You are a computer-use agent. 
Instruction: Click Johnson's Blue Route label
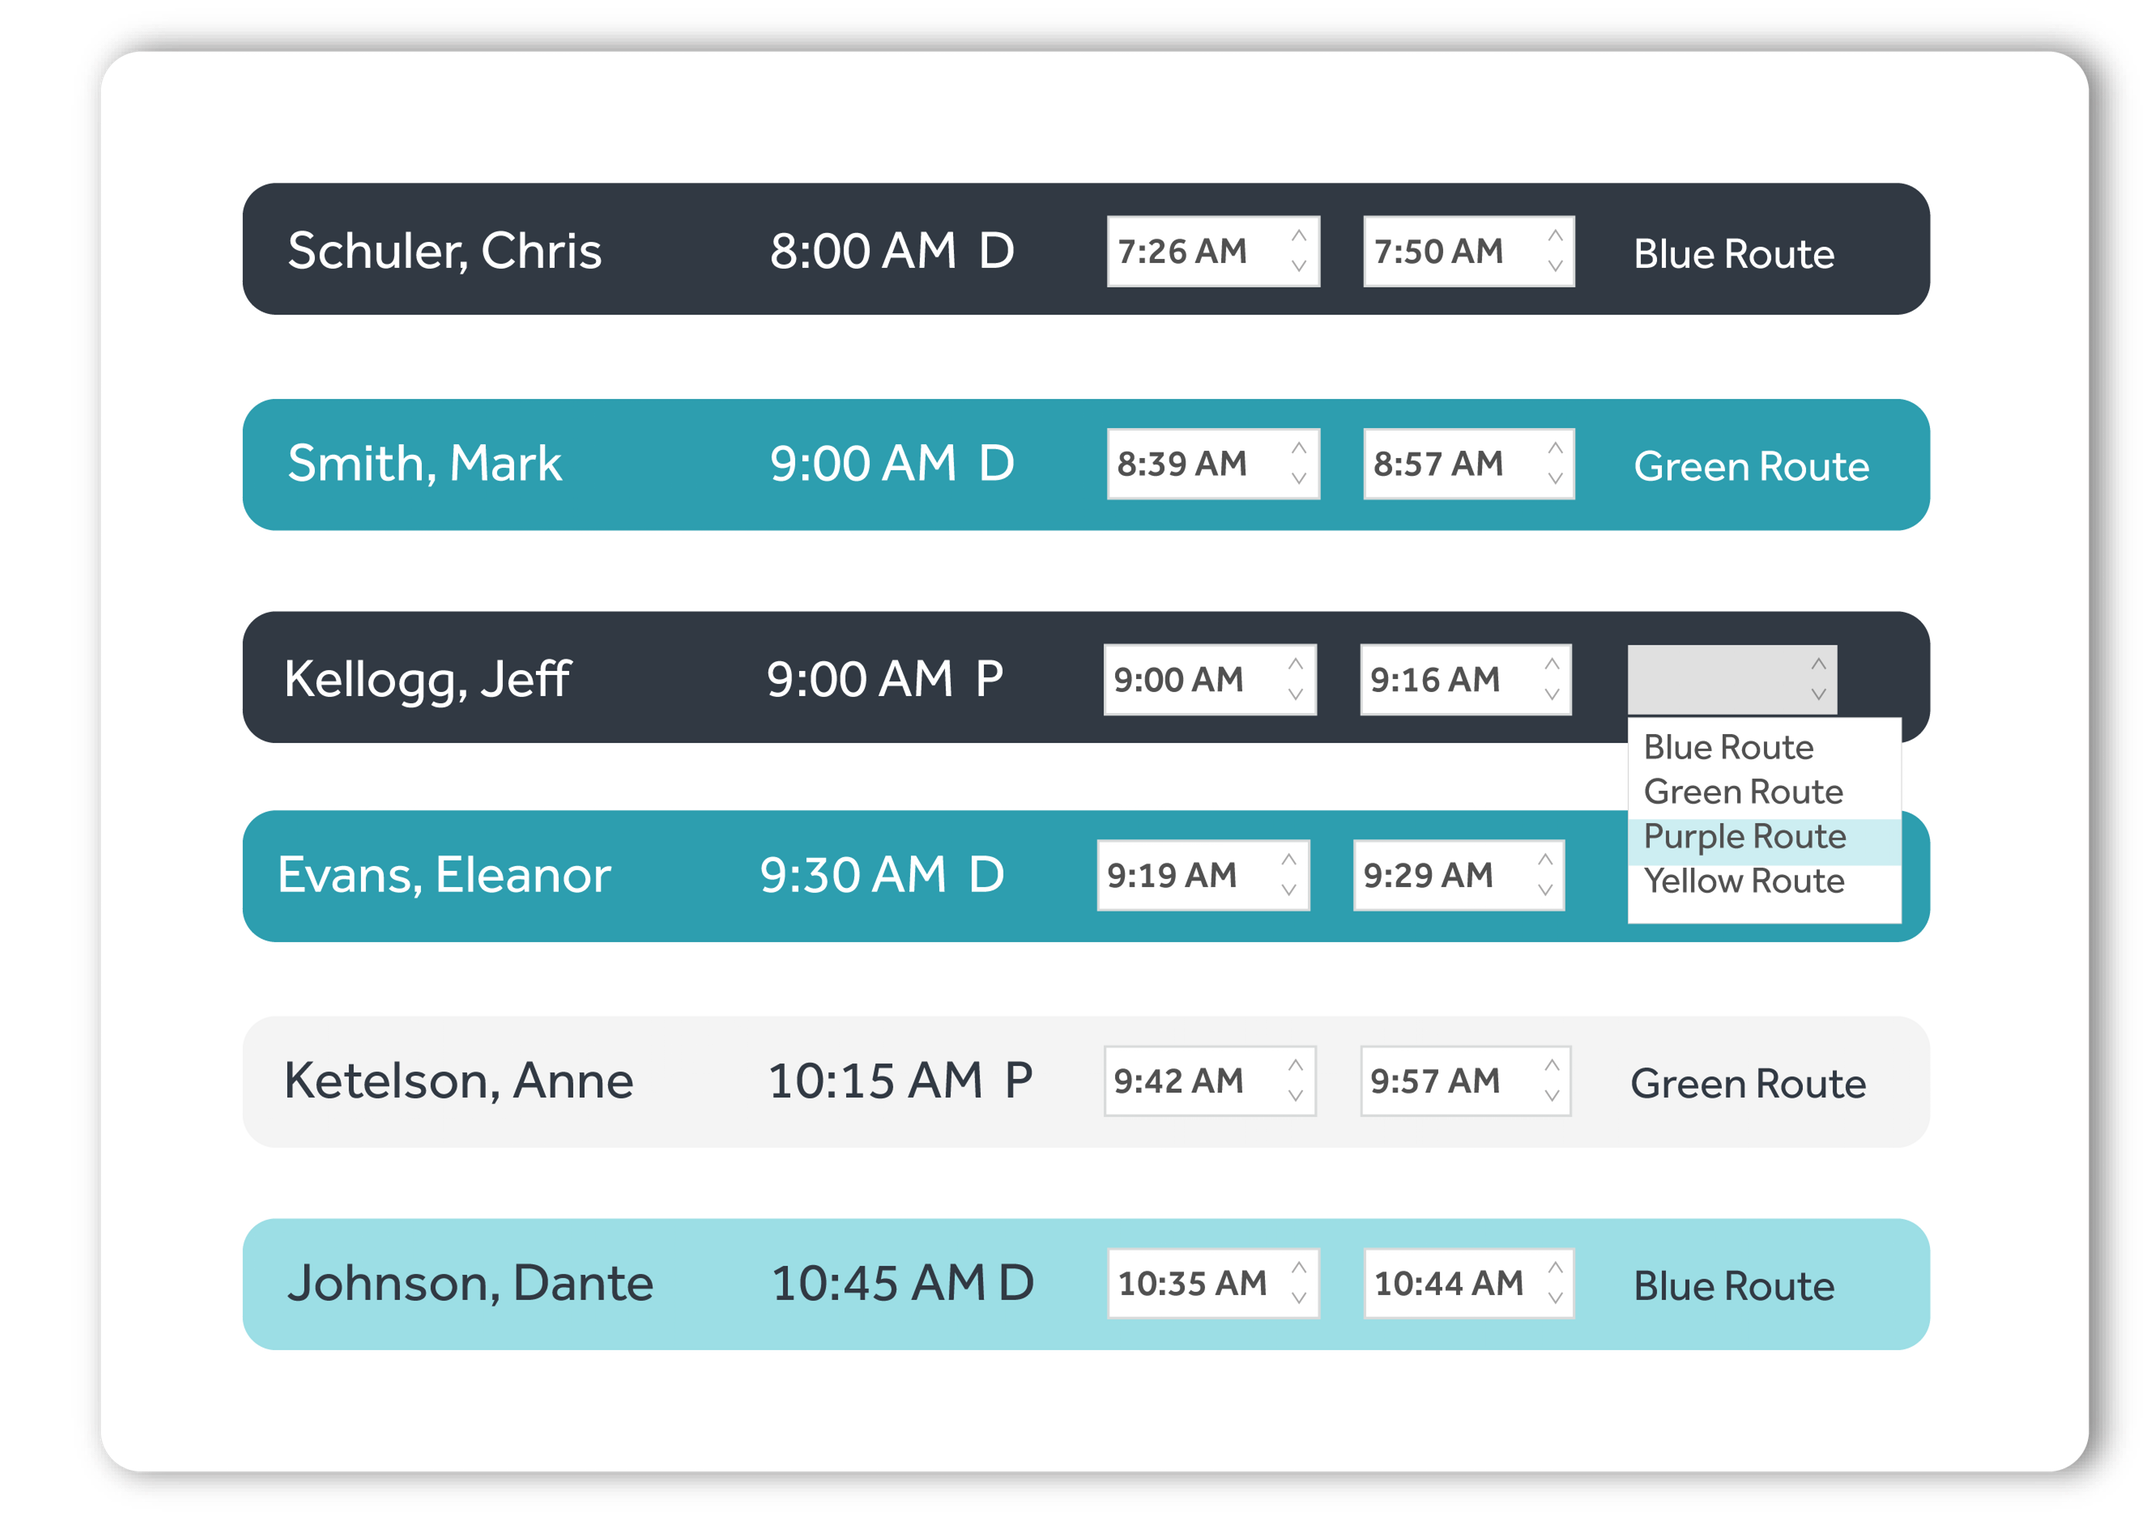[1733, 1285]
